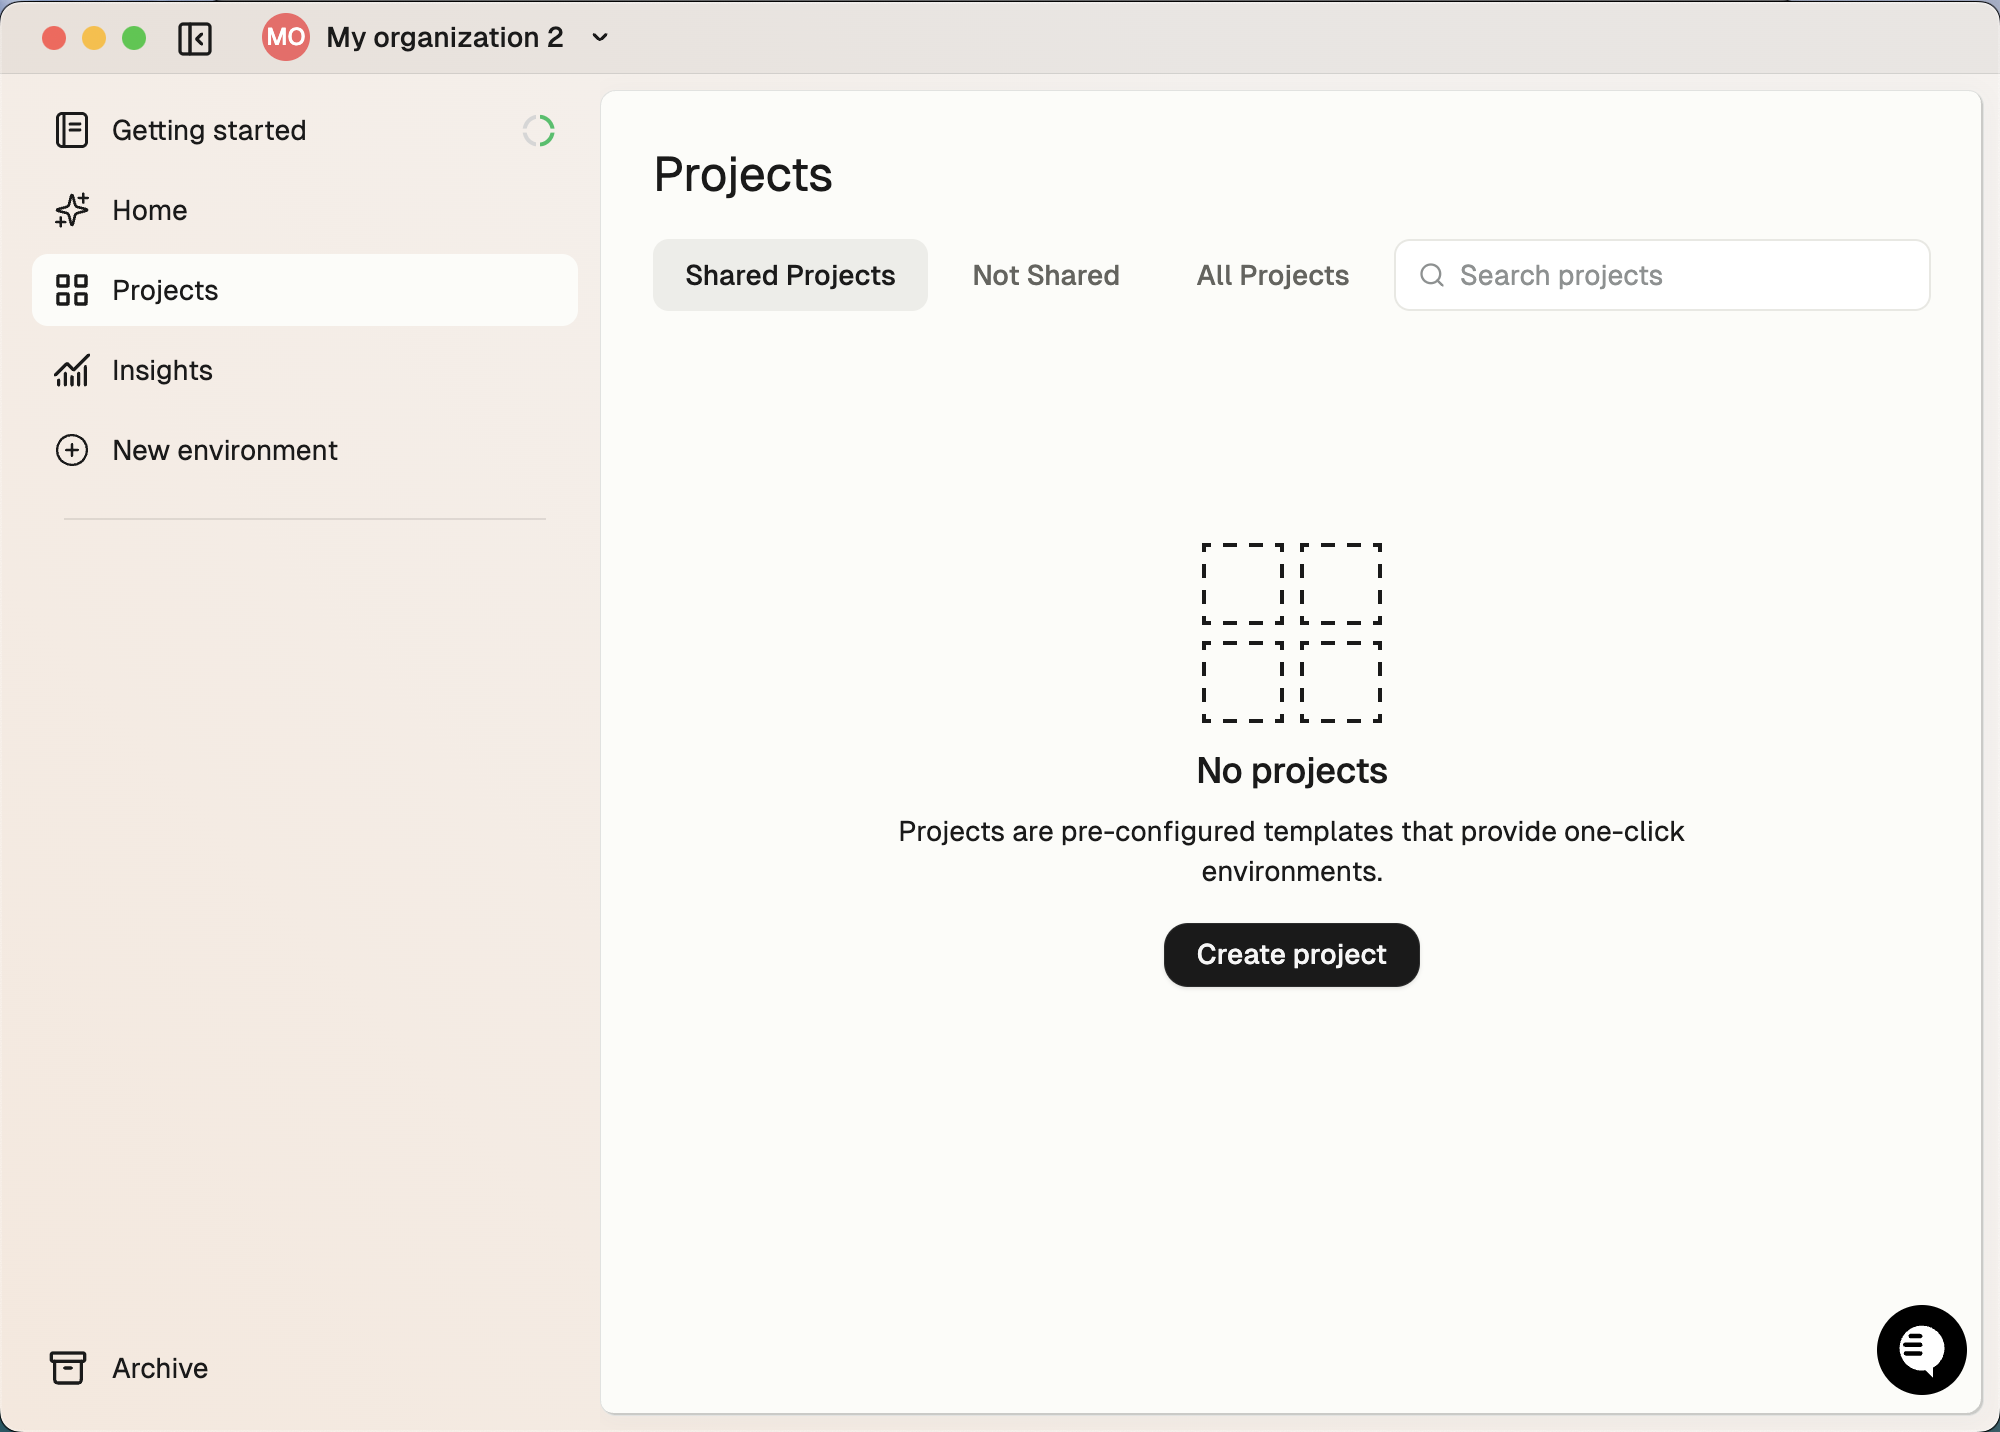Maximize the window with the green button

tap(134, 38)
